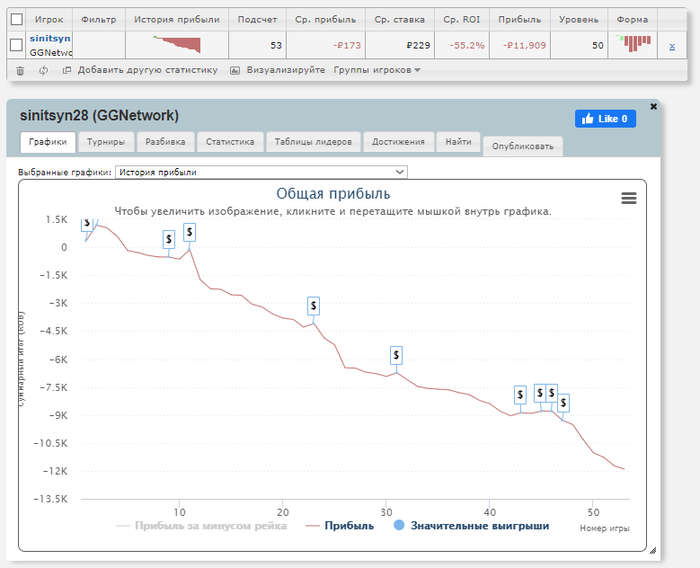Viewport: 700px width, 568px height.
Task: Sort by the Уровень column header
Action: click(x=579, y=20)
